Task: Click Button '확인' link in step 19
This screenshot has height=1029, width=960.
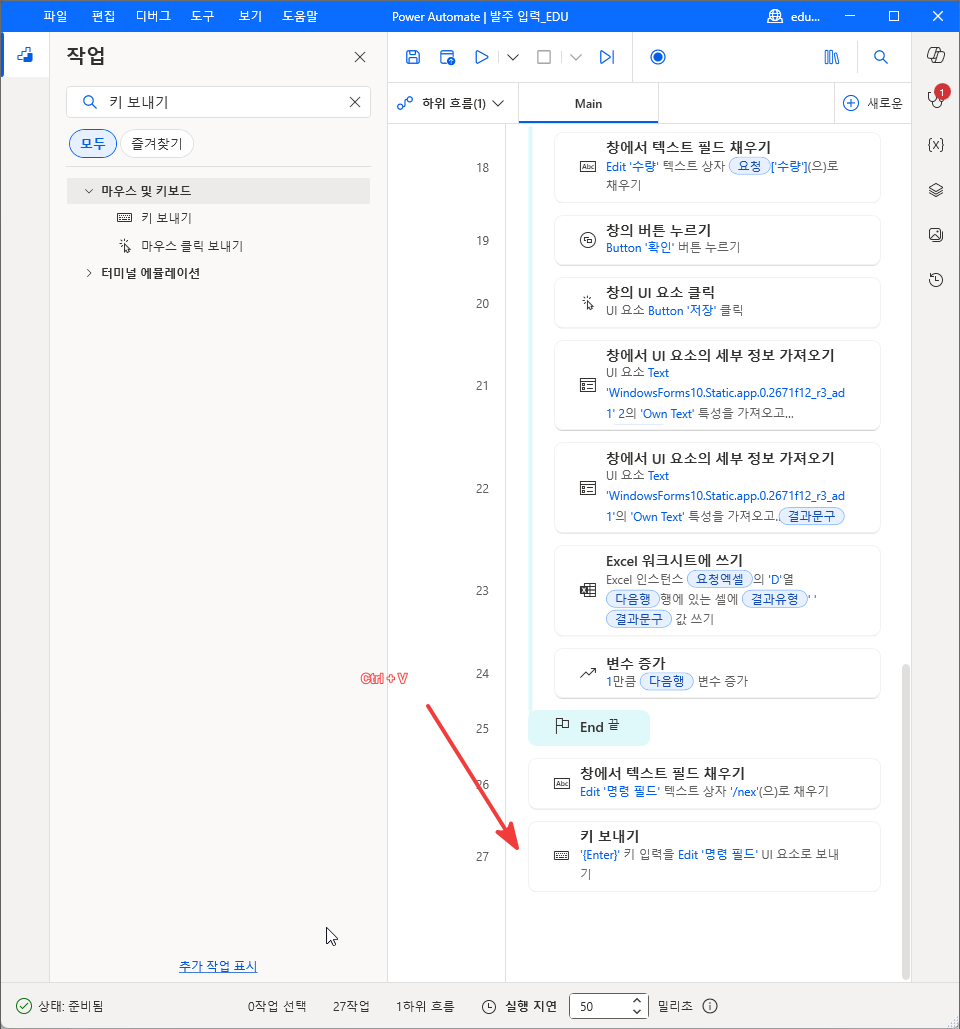Action: 640,247
